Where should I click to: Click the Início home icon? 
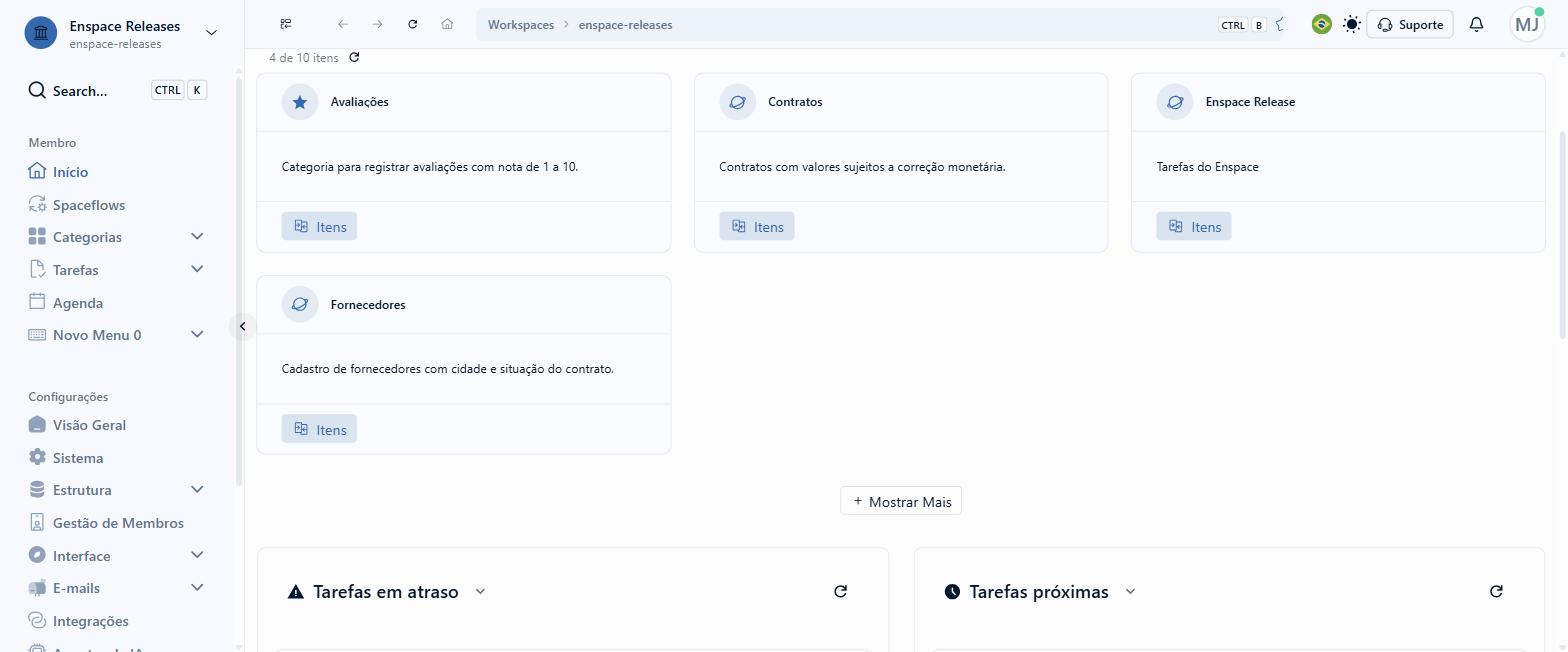[37, 171]
